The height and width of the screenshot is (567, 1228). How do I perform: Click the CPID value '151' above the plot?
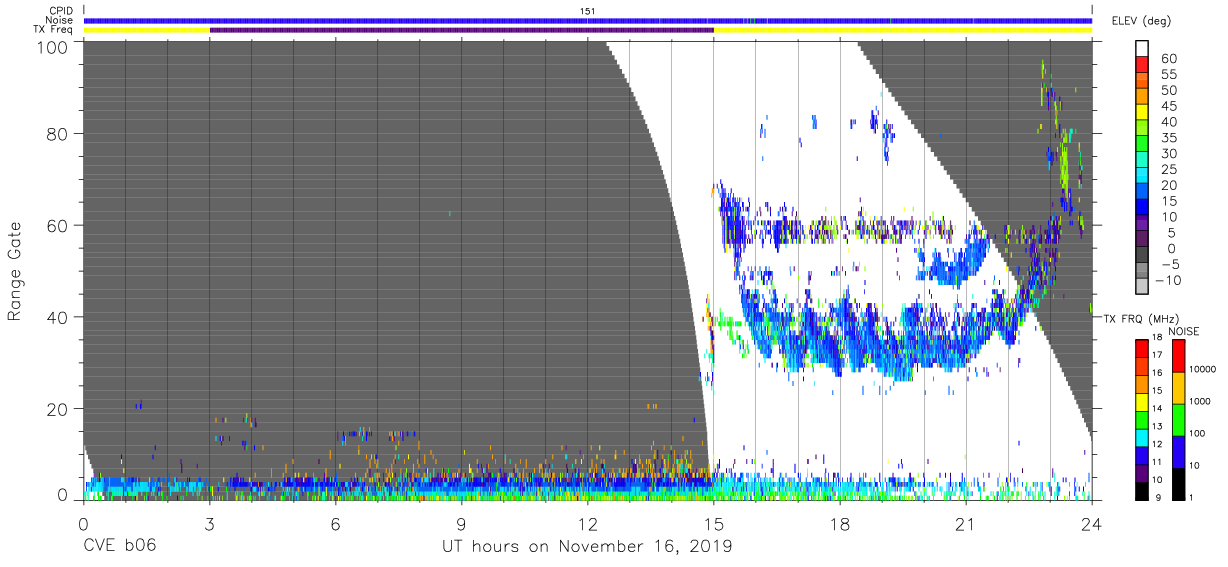click(x=588, y=10)
